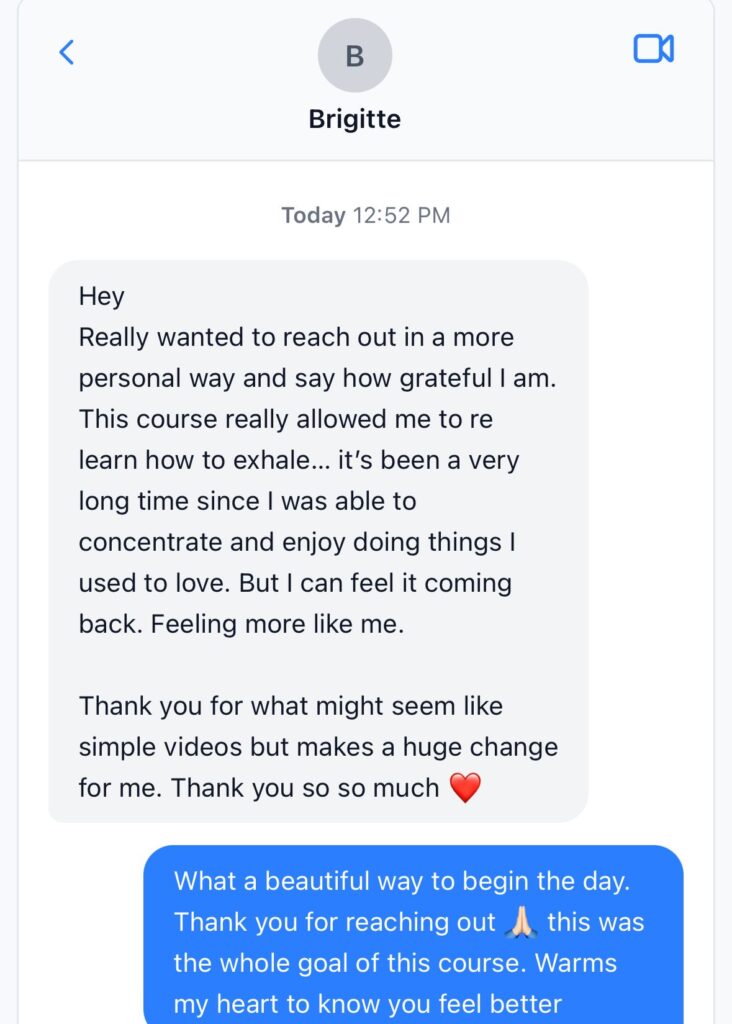Tap the back chevron arrow
Screen dimensions: 732x1024
pos(67,52)
